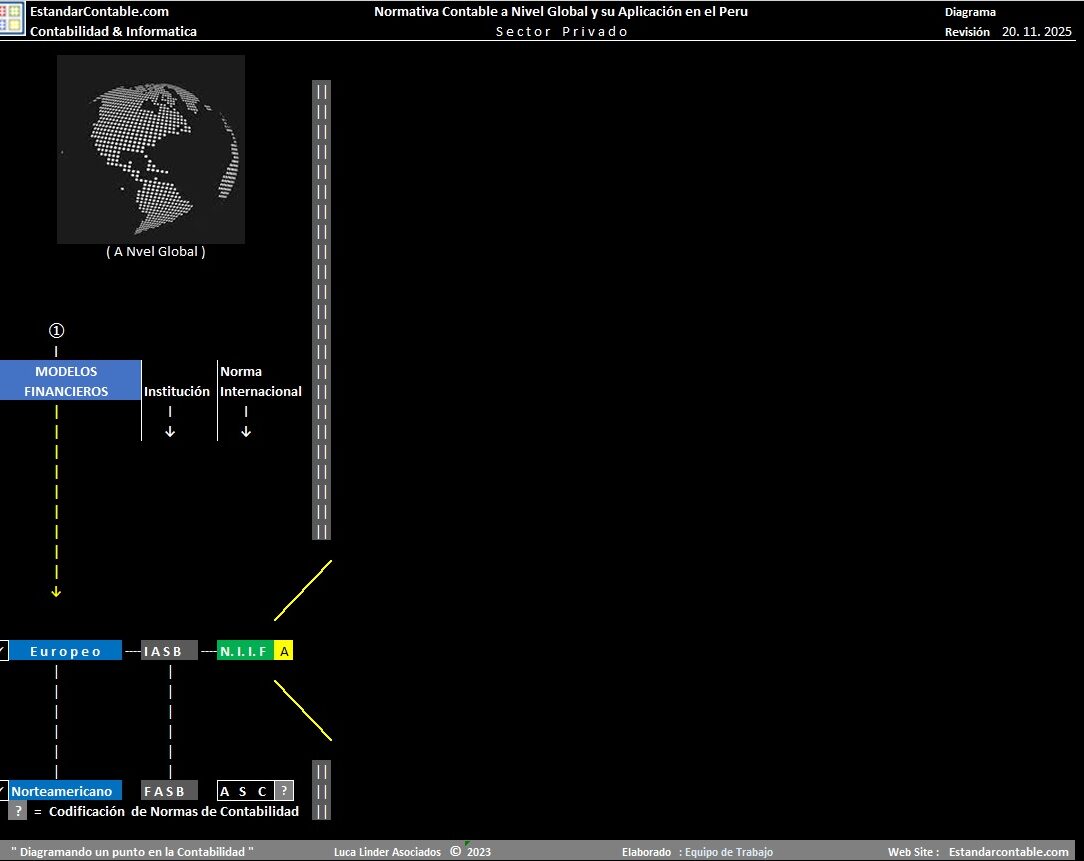Click the question mark icon in the legend

[18, 811]
